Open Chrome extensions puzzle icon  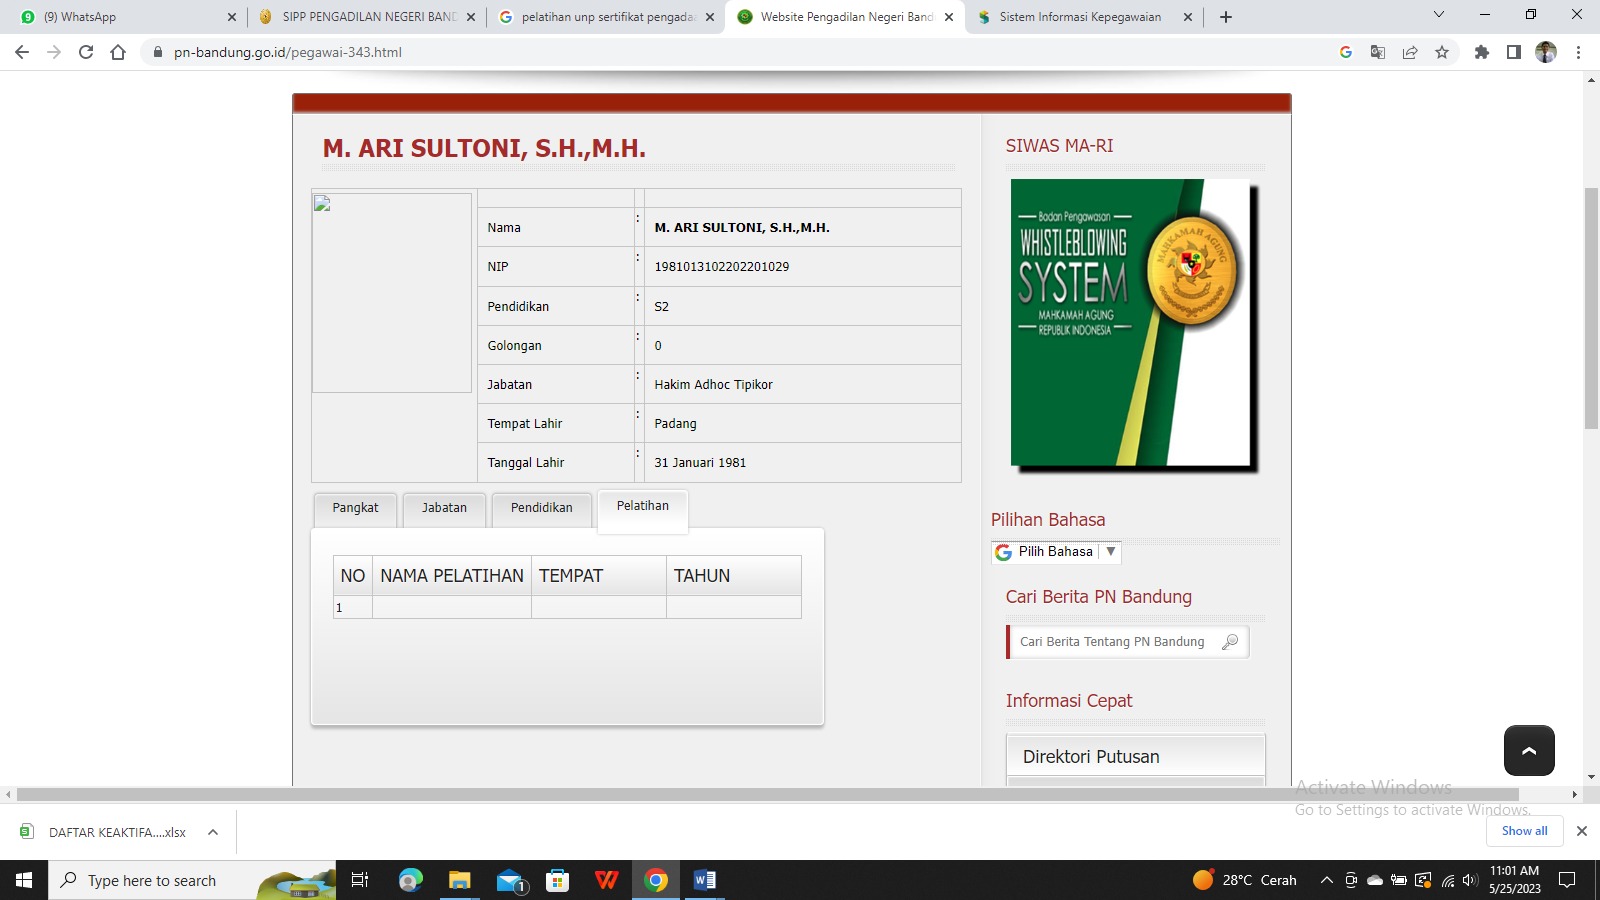click(1482, 52)
